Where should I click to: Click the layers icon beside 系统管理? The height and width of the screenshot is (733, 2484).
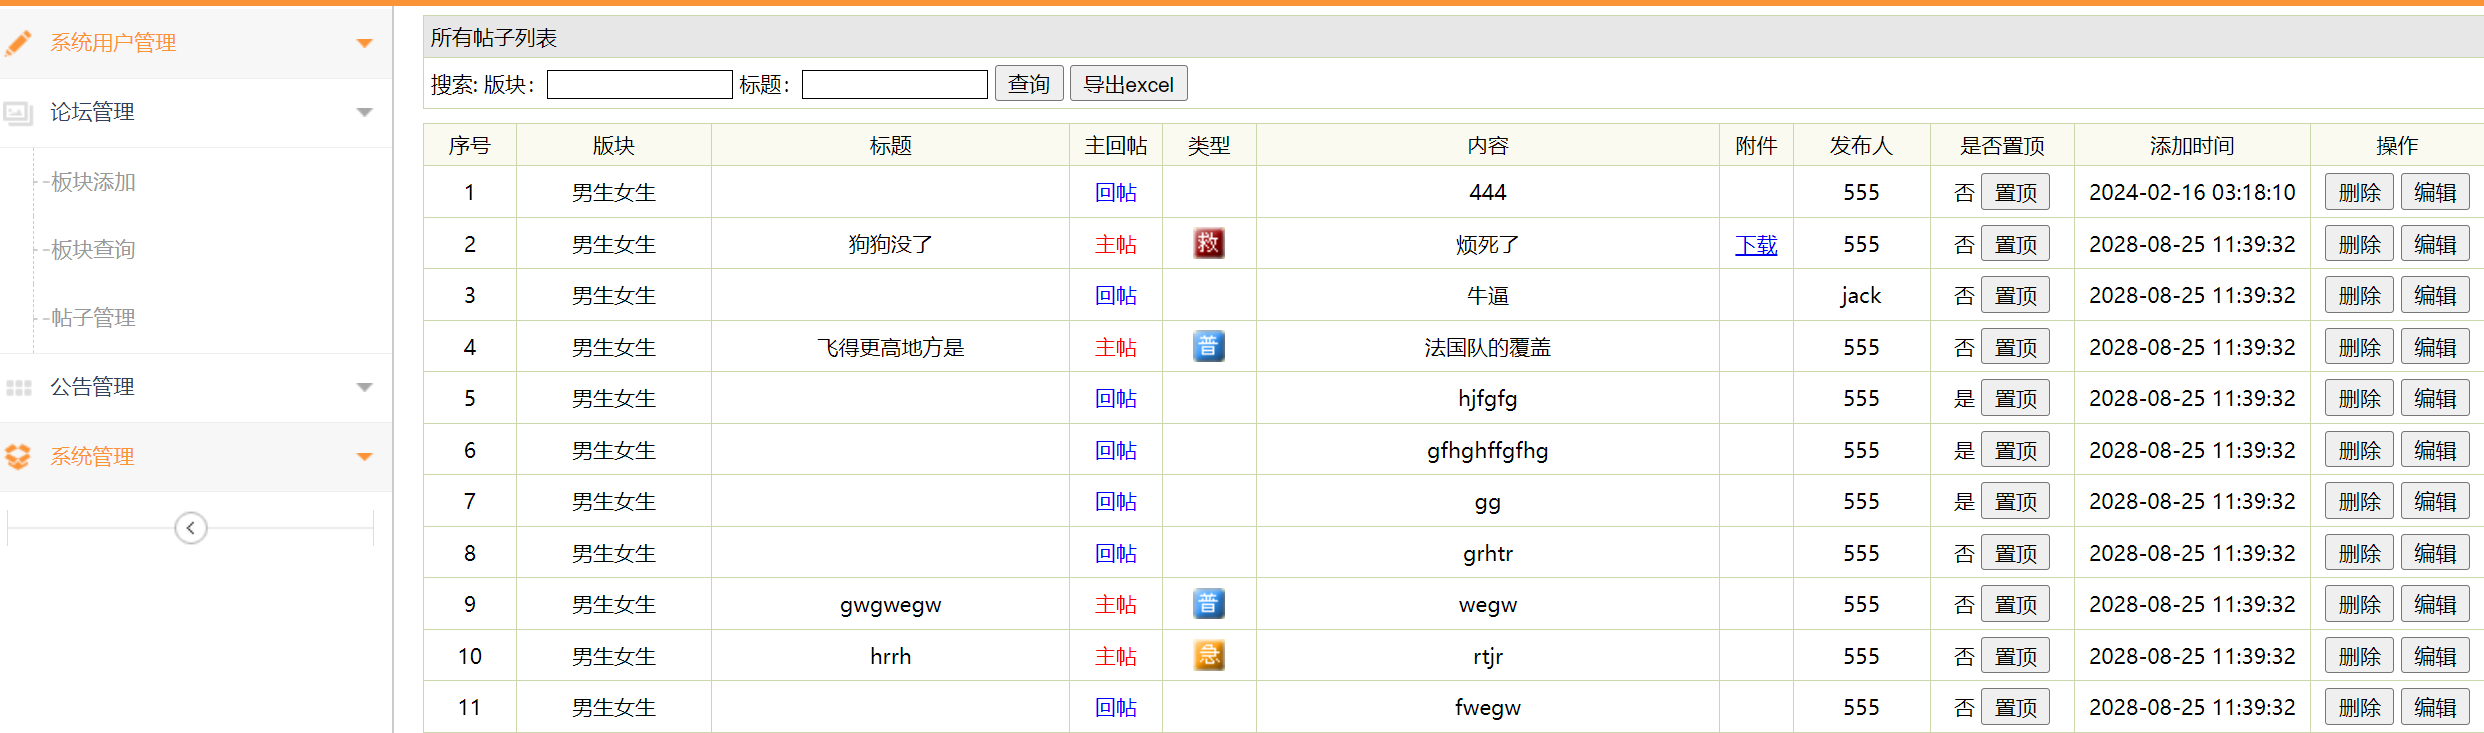[x=18, y=457]
